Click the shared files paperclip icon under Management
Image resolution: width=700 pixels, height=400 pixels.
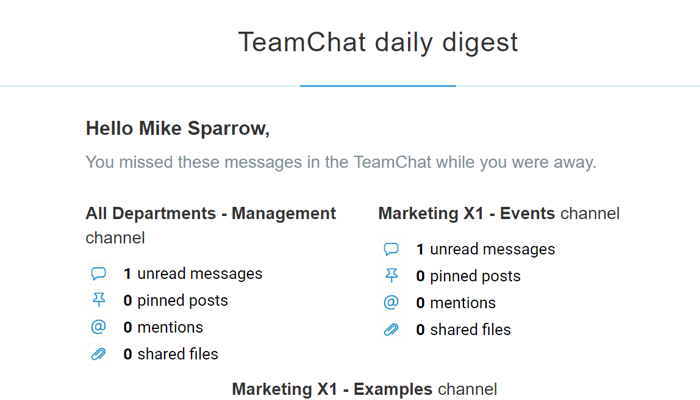(99, 354)
